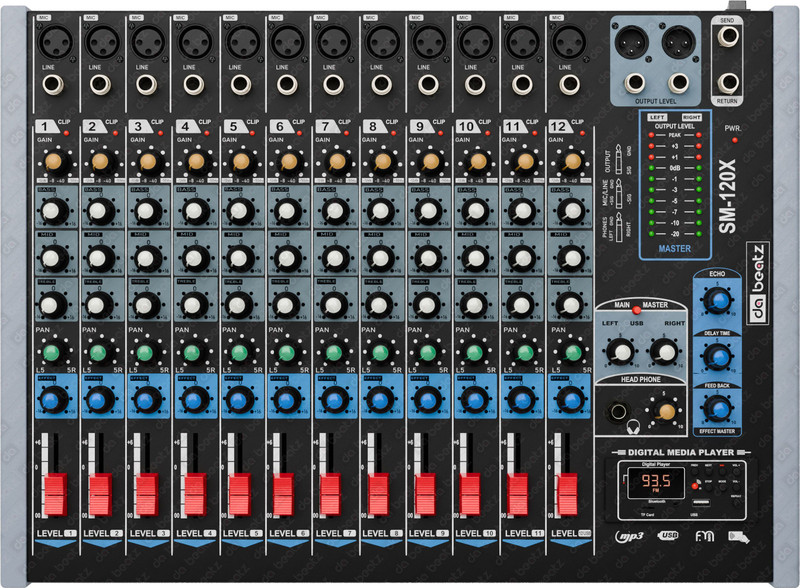The image size is (800, 588).
Task: Click the channel 10 green PAN knob
Action: [x=474, y=353]
